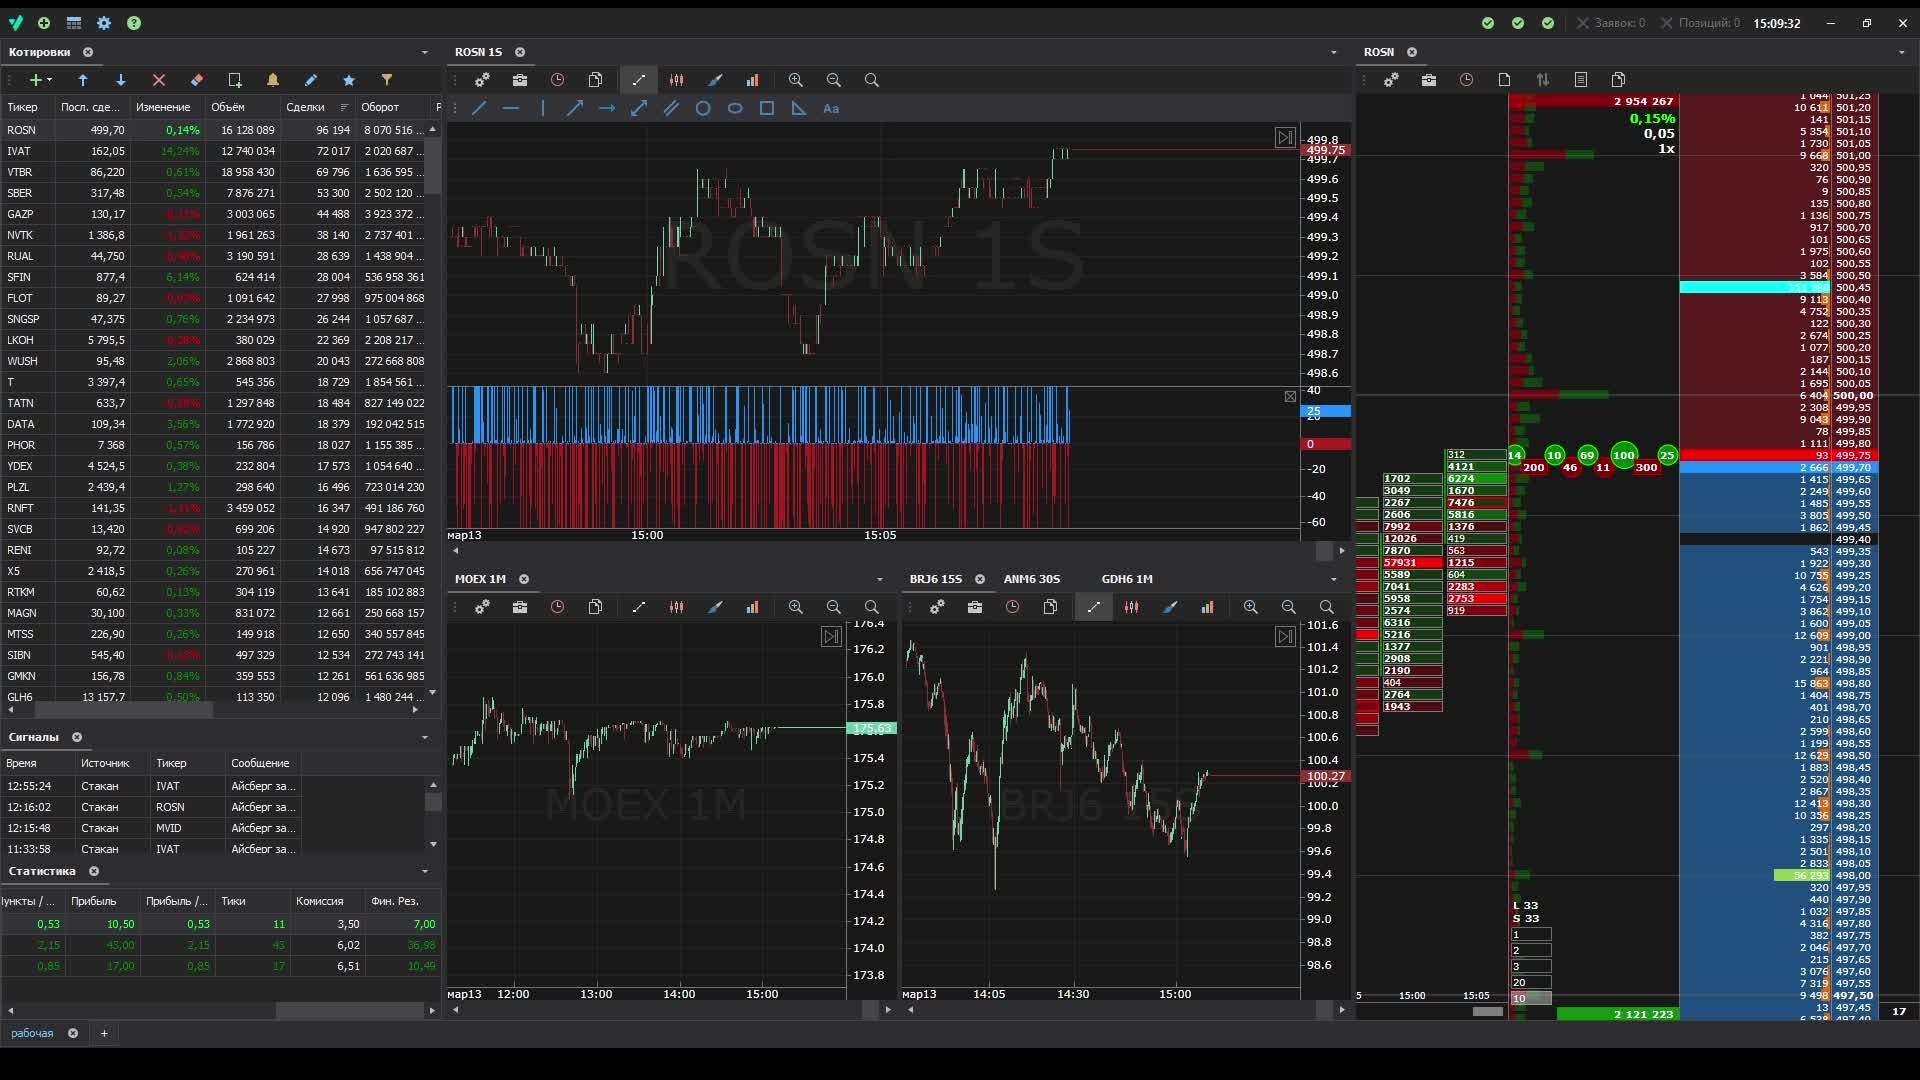
Task: Toggle scroll-to-latest button on ROSN 1S chart
Action: (x=1285, y=138)
